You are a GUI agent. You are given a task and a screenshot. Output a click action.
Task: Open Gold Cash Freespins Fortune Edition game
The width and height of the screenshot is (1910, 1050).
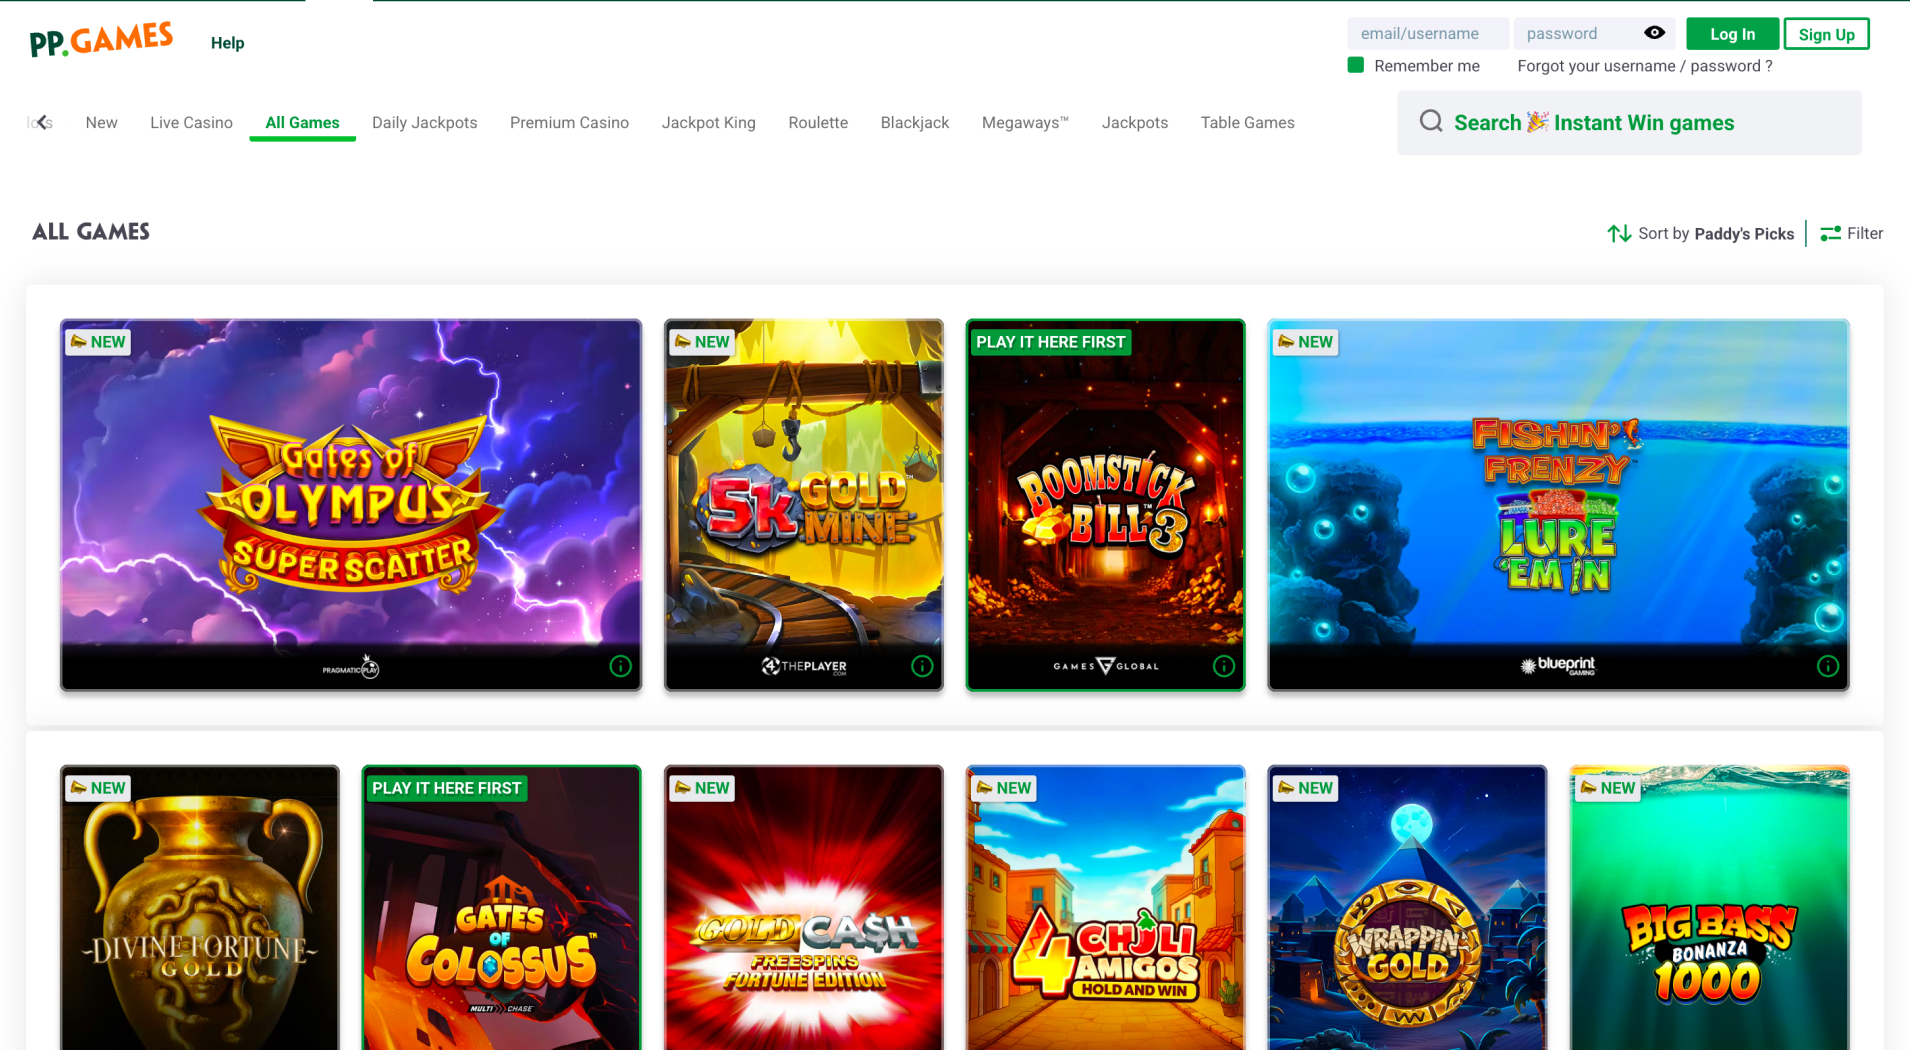tap(804, 908)
